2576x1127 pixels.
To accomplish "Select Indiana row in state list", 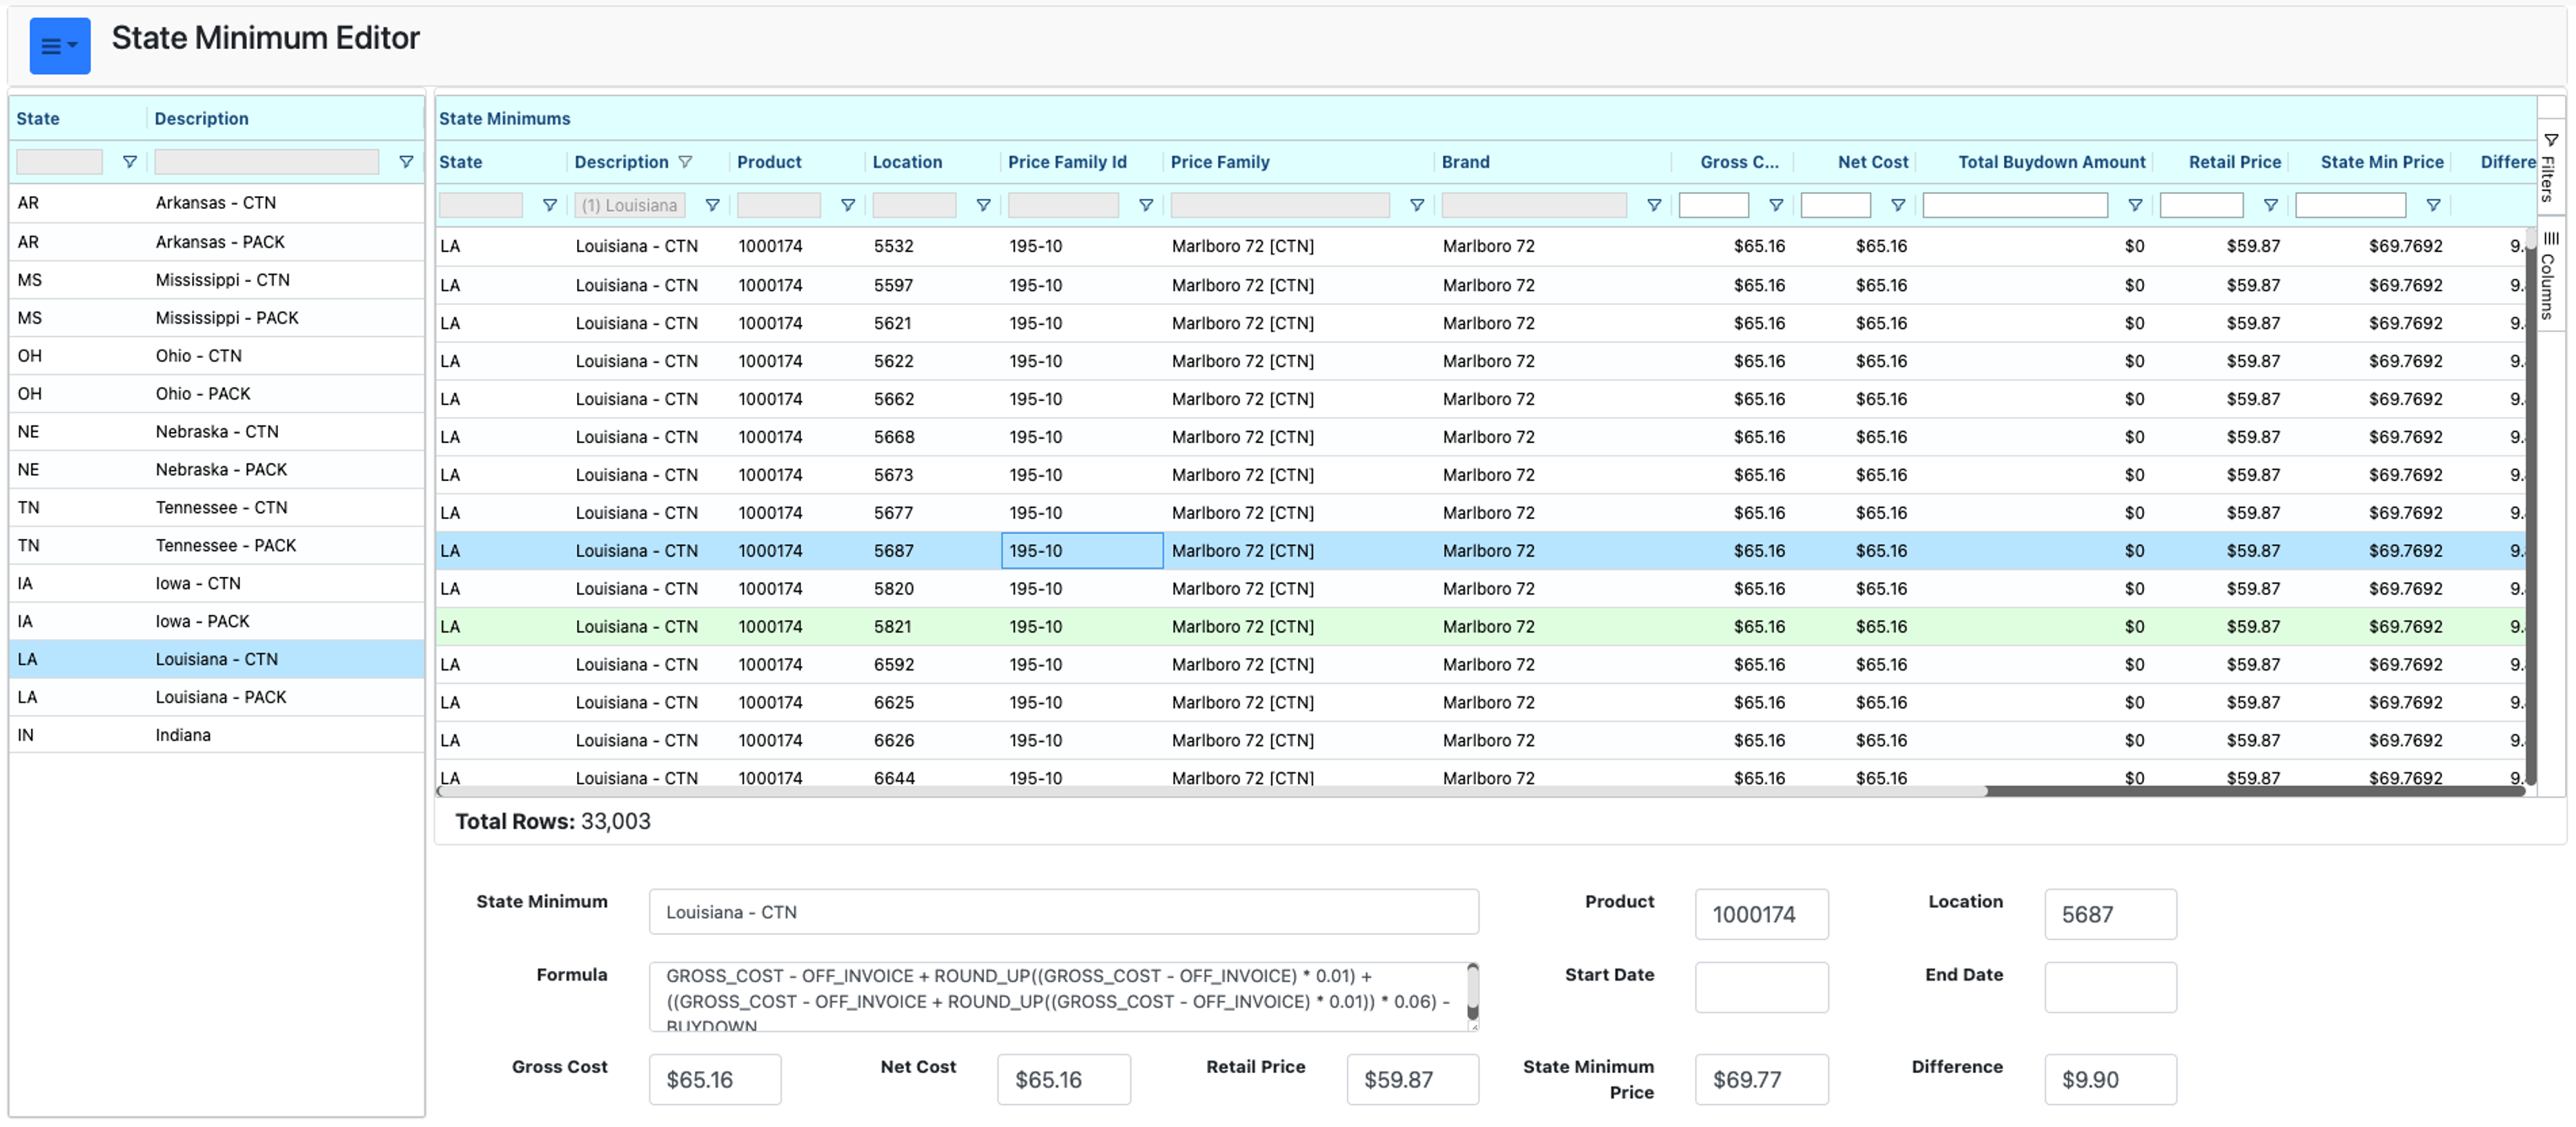I will coord(183,735).
